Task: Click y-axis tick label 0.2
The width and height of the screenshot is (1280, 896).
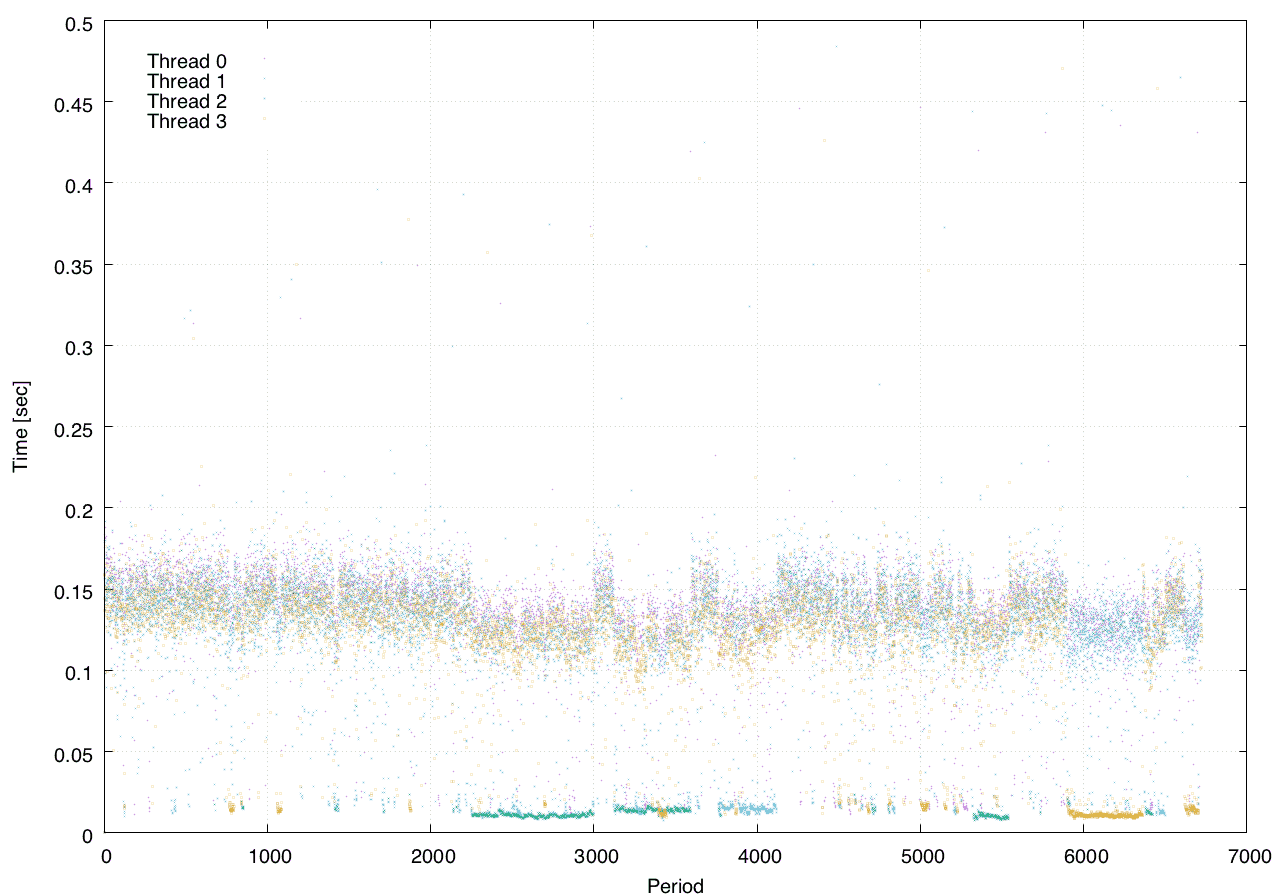Action: pyautogui.click(x=81, y=509)
